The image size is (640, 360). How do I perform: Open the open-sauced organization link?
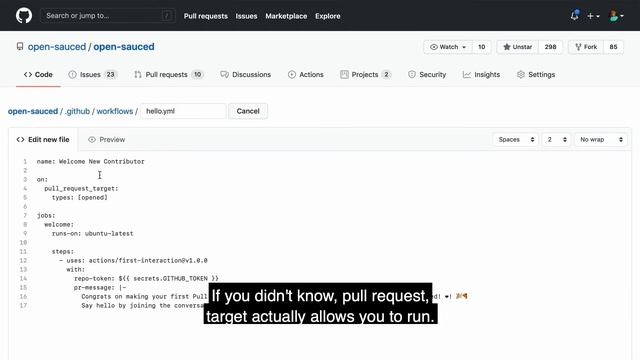click(57, 47)
